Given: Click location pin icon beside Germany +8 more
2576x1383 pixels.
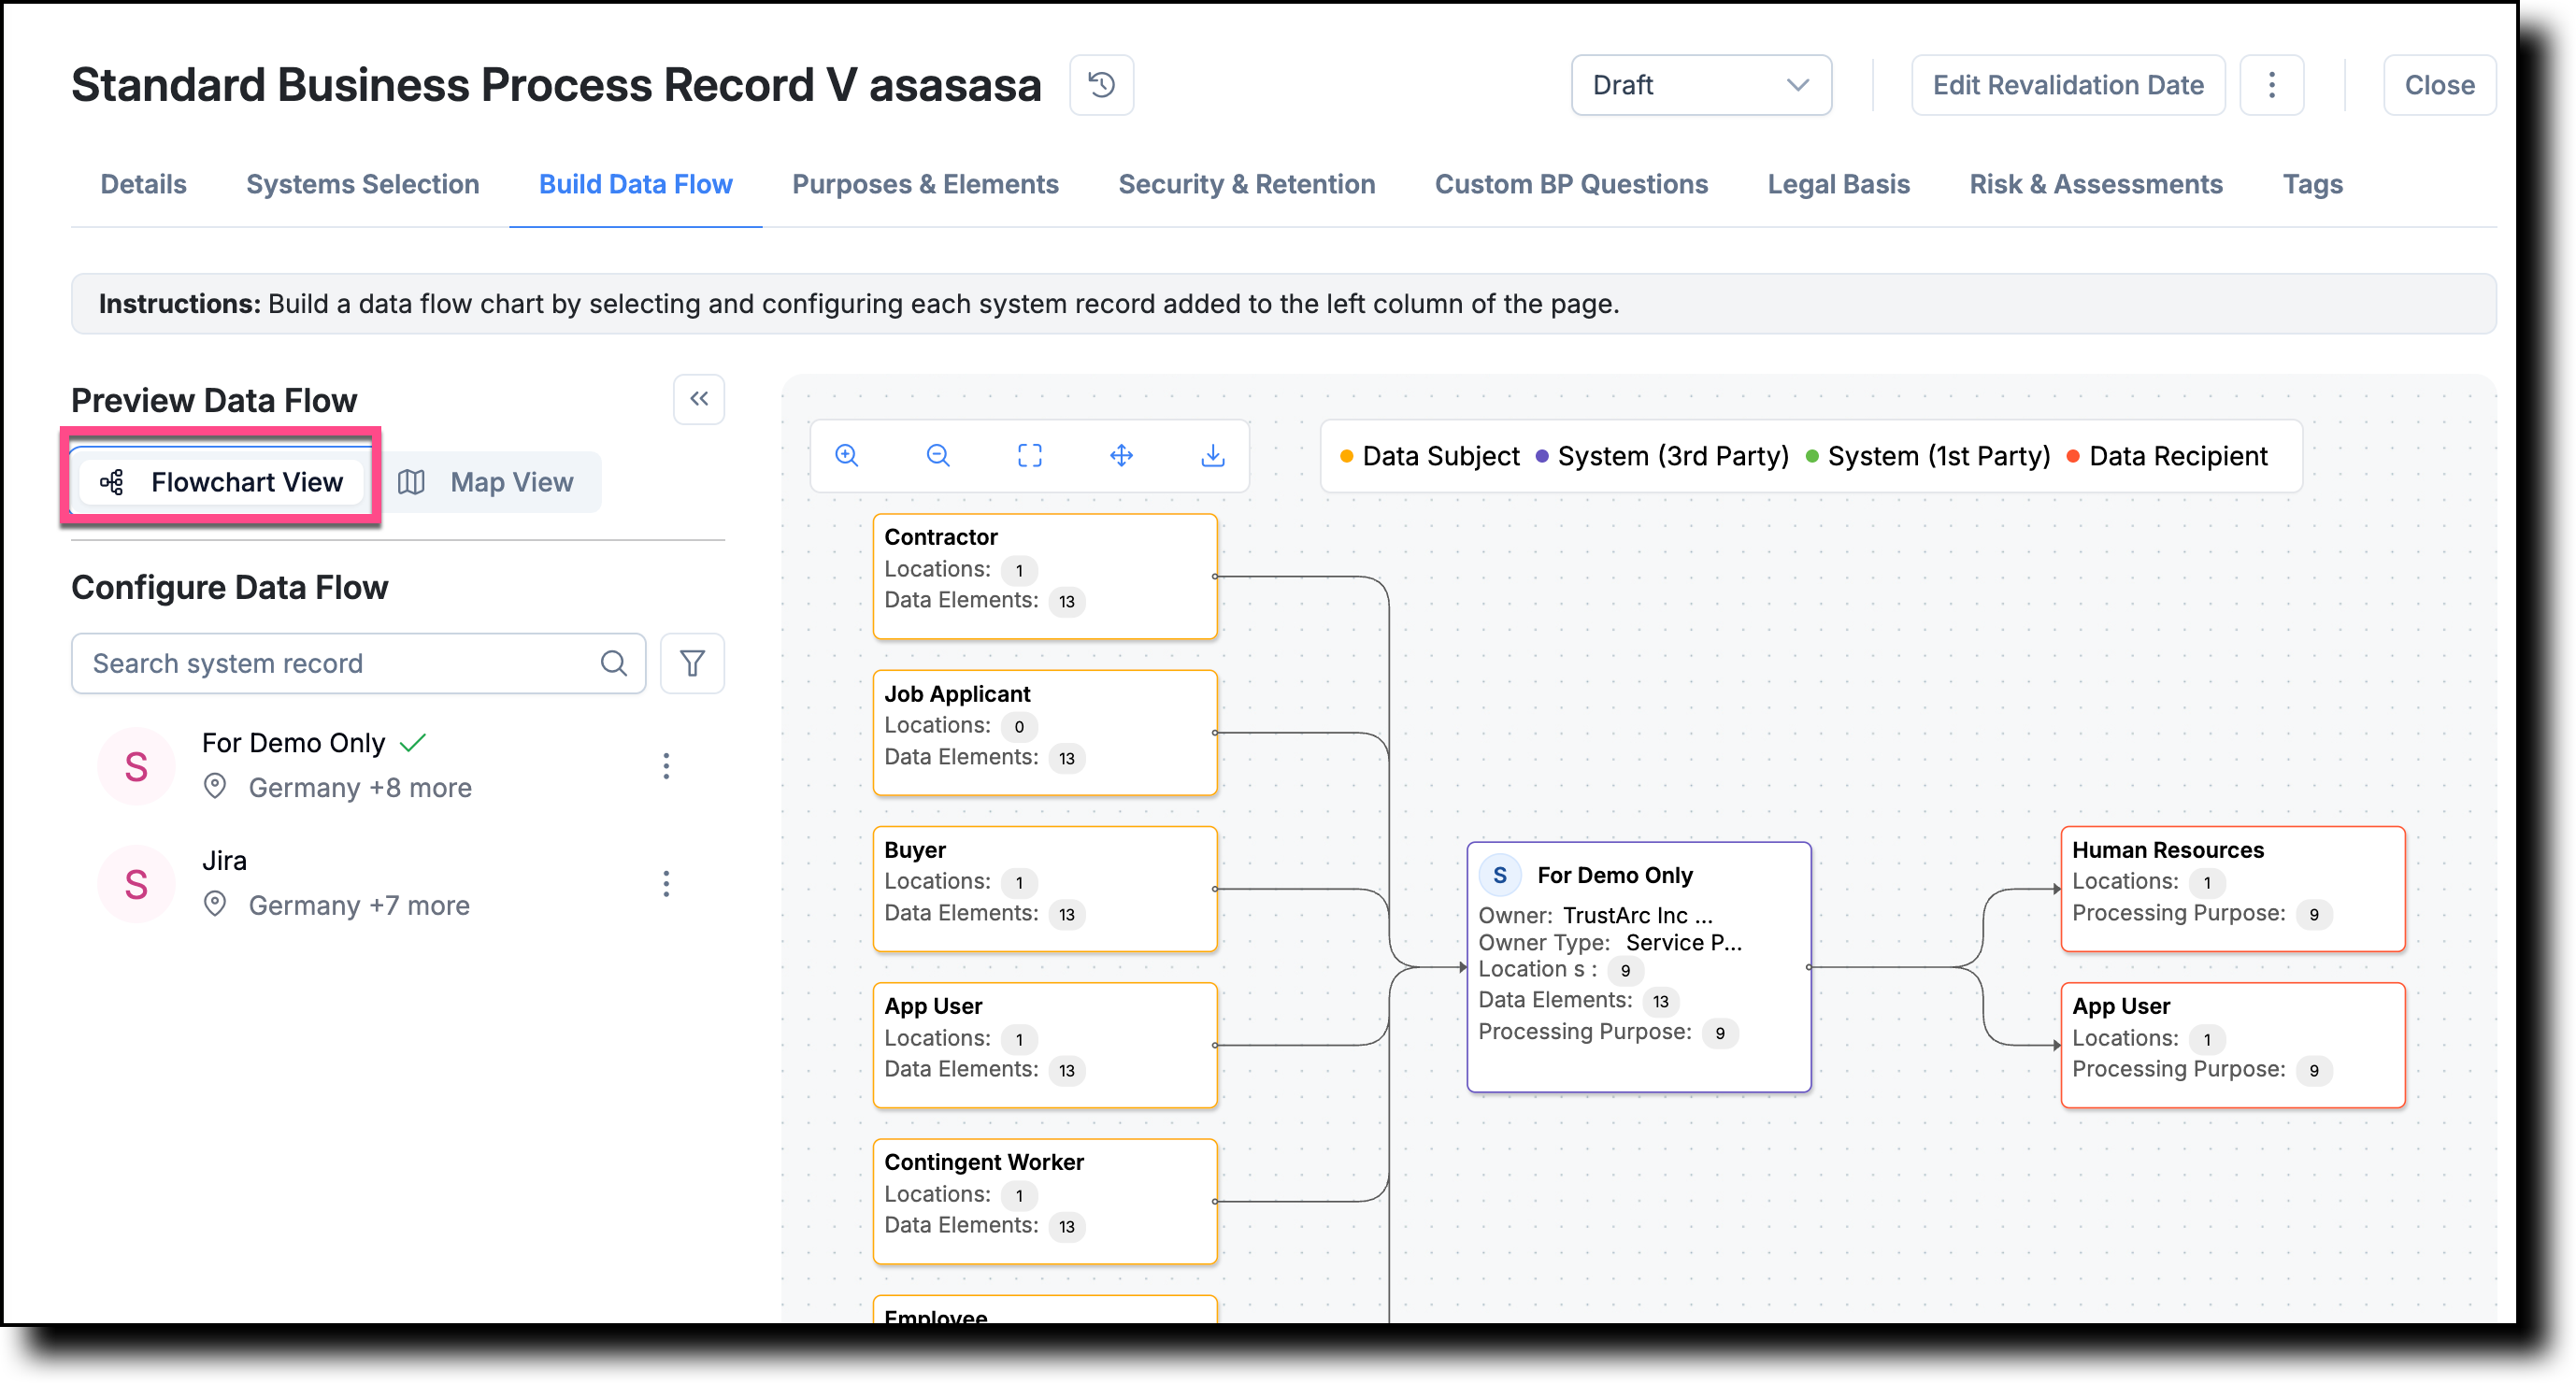Looking at the screenshot, I should 214,787.
